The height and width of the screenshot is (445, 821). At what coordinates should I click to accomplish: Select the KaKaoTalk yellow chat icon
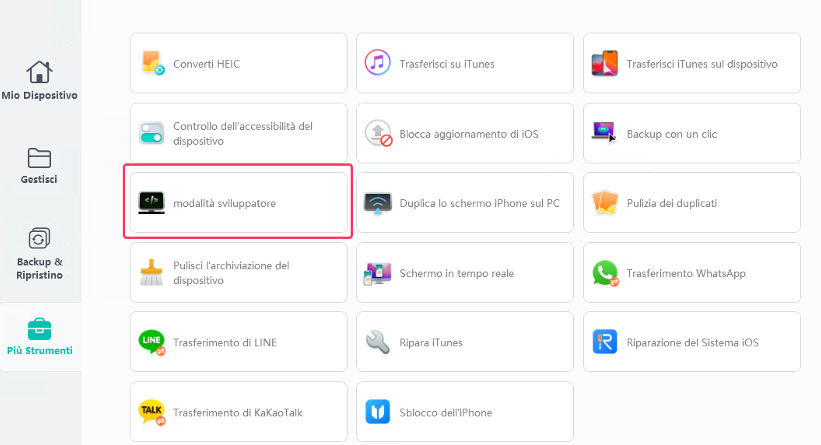point(152,412)
